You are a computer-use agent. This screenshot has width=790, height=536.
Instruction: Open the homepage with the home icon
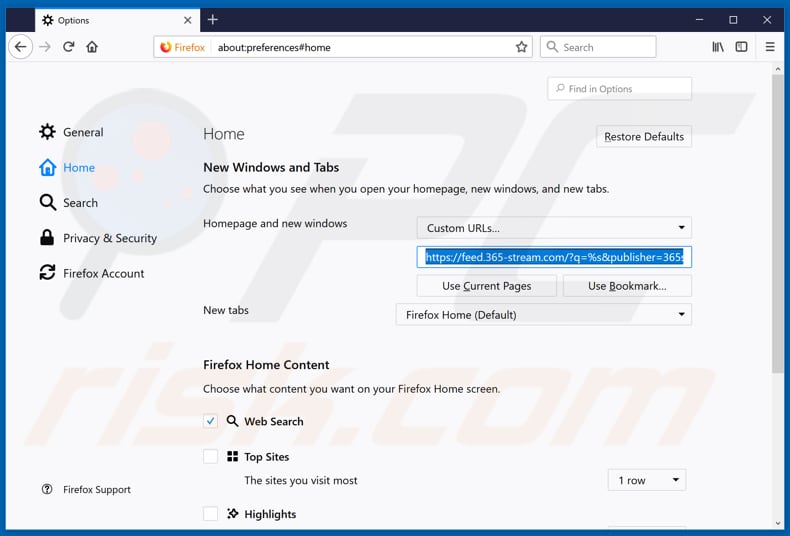pyautogui.click(x=92, y=47)
